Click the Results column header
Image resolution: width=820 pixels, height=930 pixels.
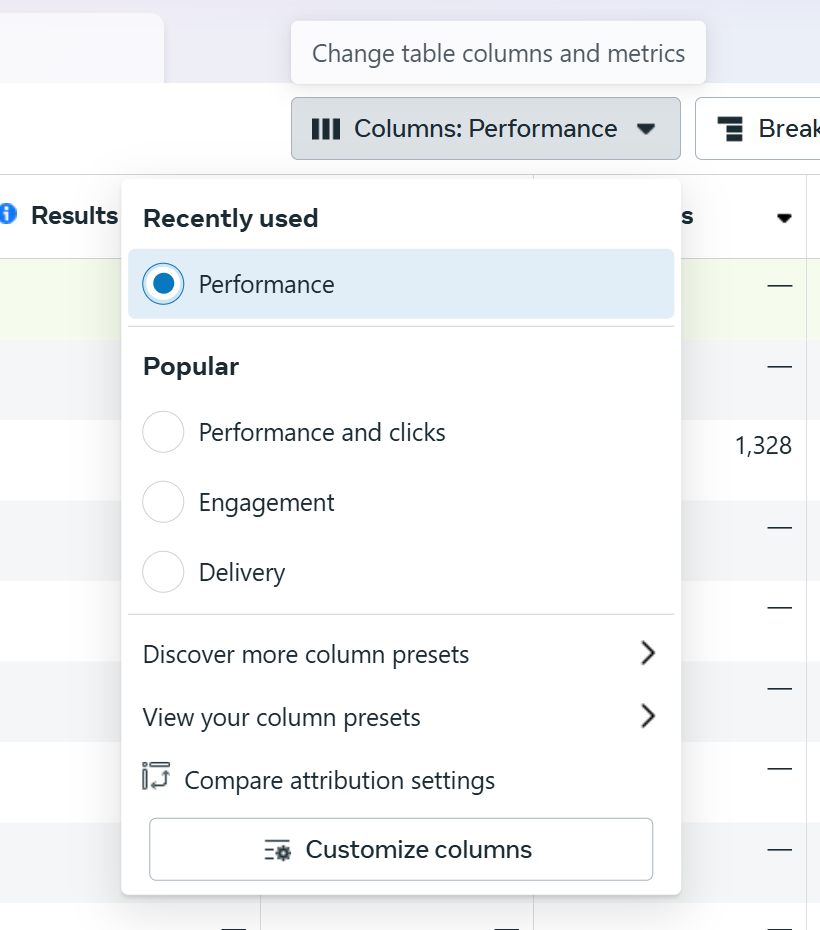[74, 215]
